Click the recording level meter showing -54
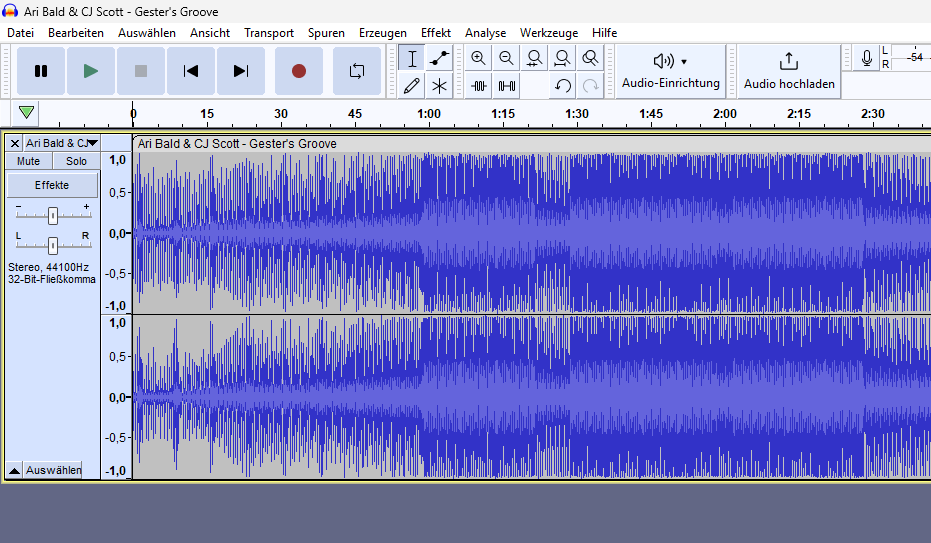 coord(911,58)
